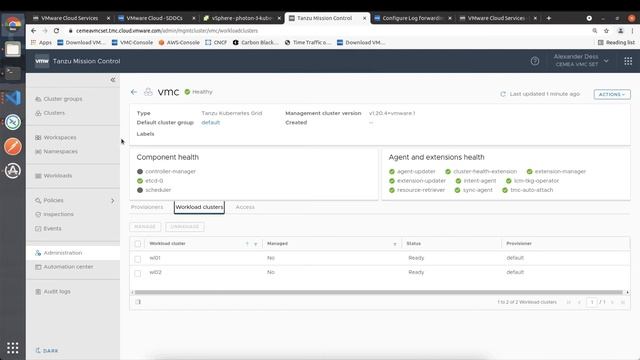Reload the page in browser
The width and height of the screenshot is (640, 360).
pyautogui.click(x=56, y=31)
